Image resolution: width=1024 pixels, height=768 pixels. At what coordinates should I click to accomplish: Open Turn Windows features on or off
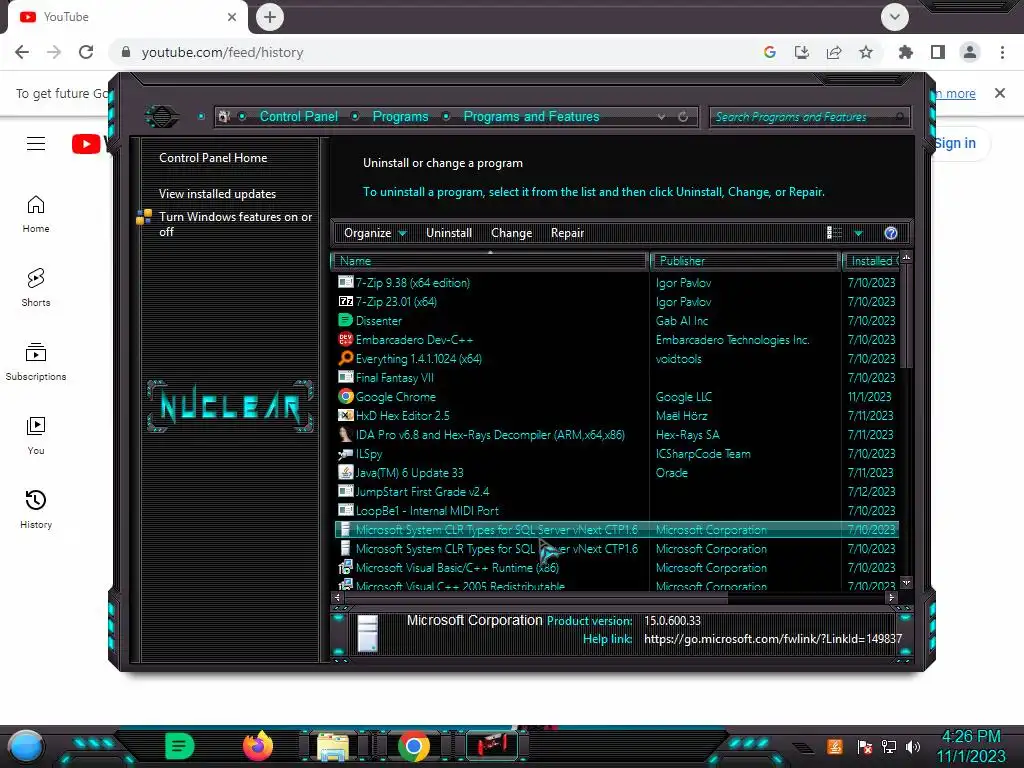click(235, 224)
